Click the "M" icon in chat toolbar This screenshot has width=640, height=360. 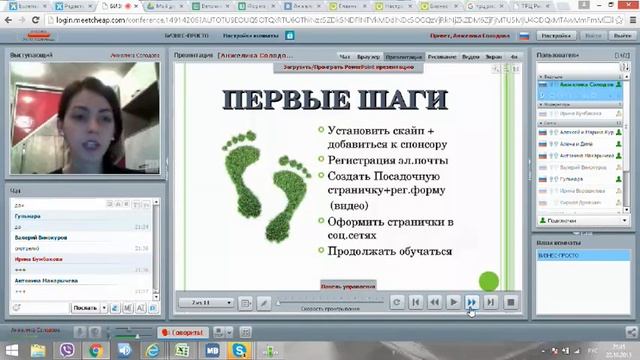(x=128, y=308)
